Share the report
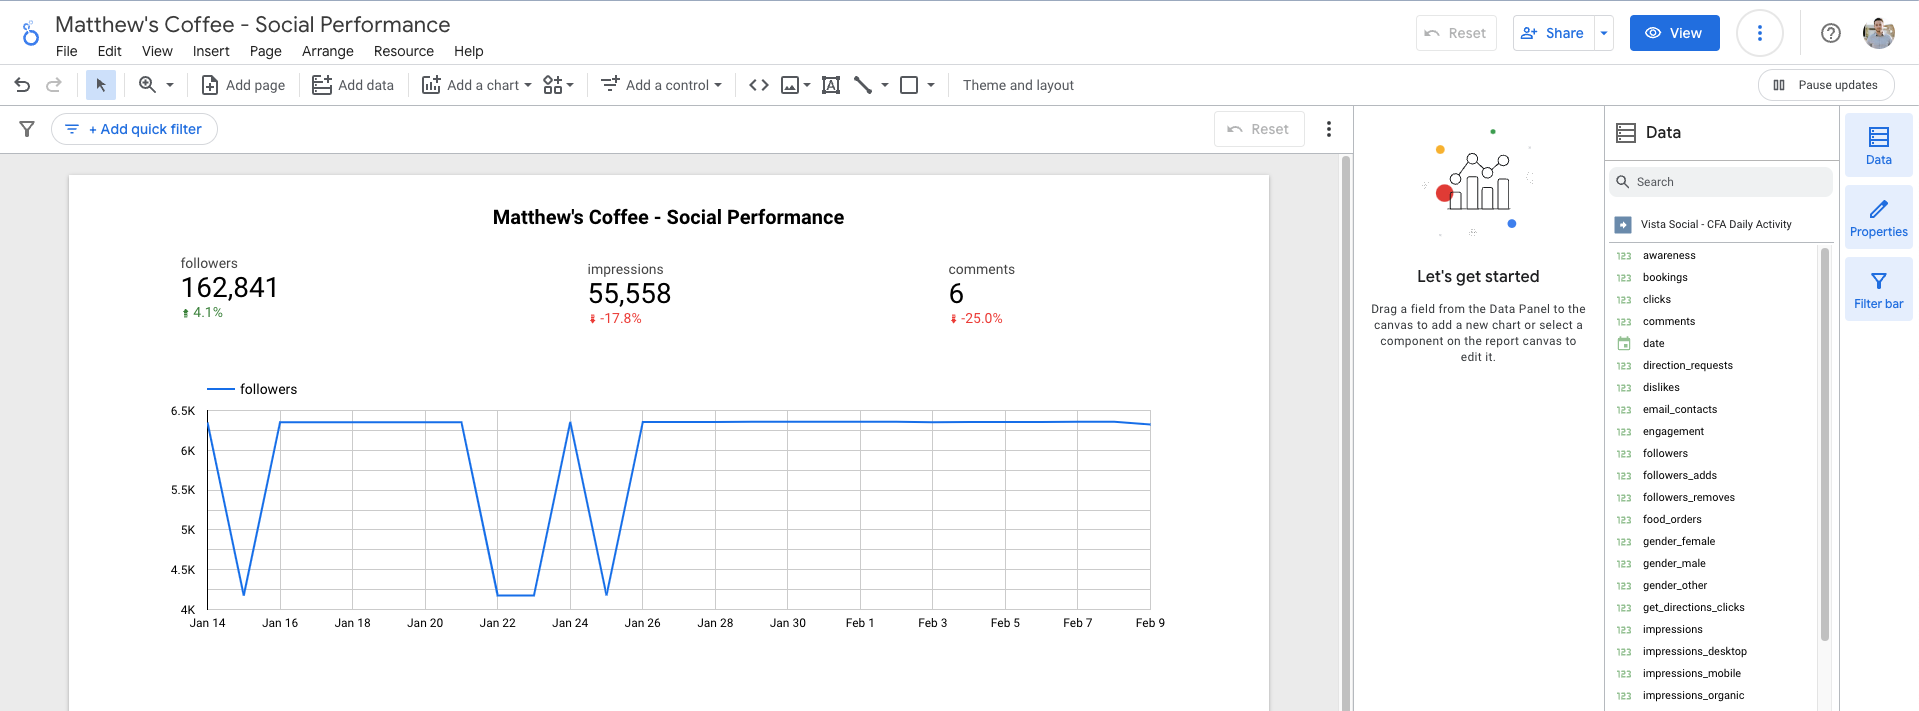 1553,33
